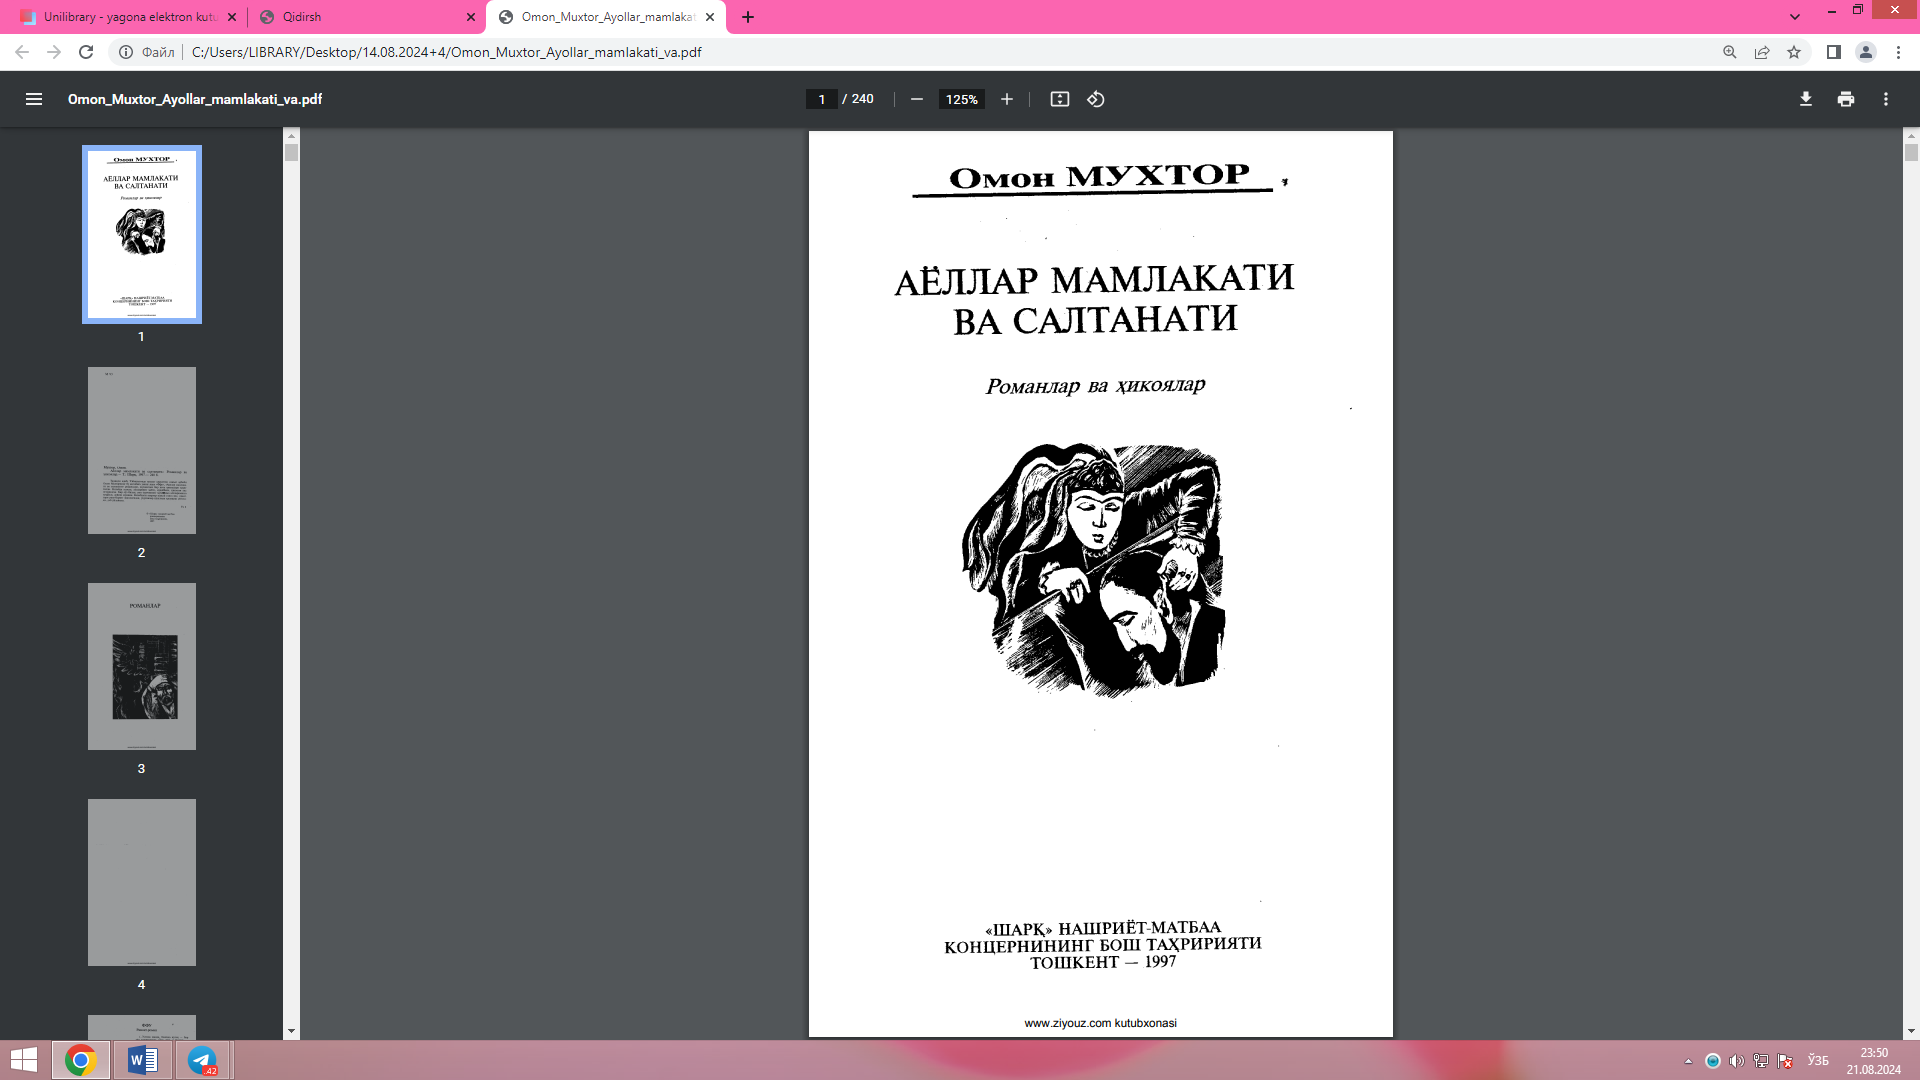
Task: Open the Windows Start menu
Action: tap(24, 1060)
